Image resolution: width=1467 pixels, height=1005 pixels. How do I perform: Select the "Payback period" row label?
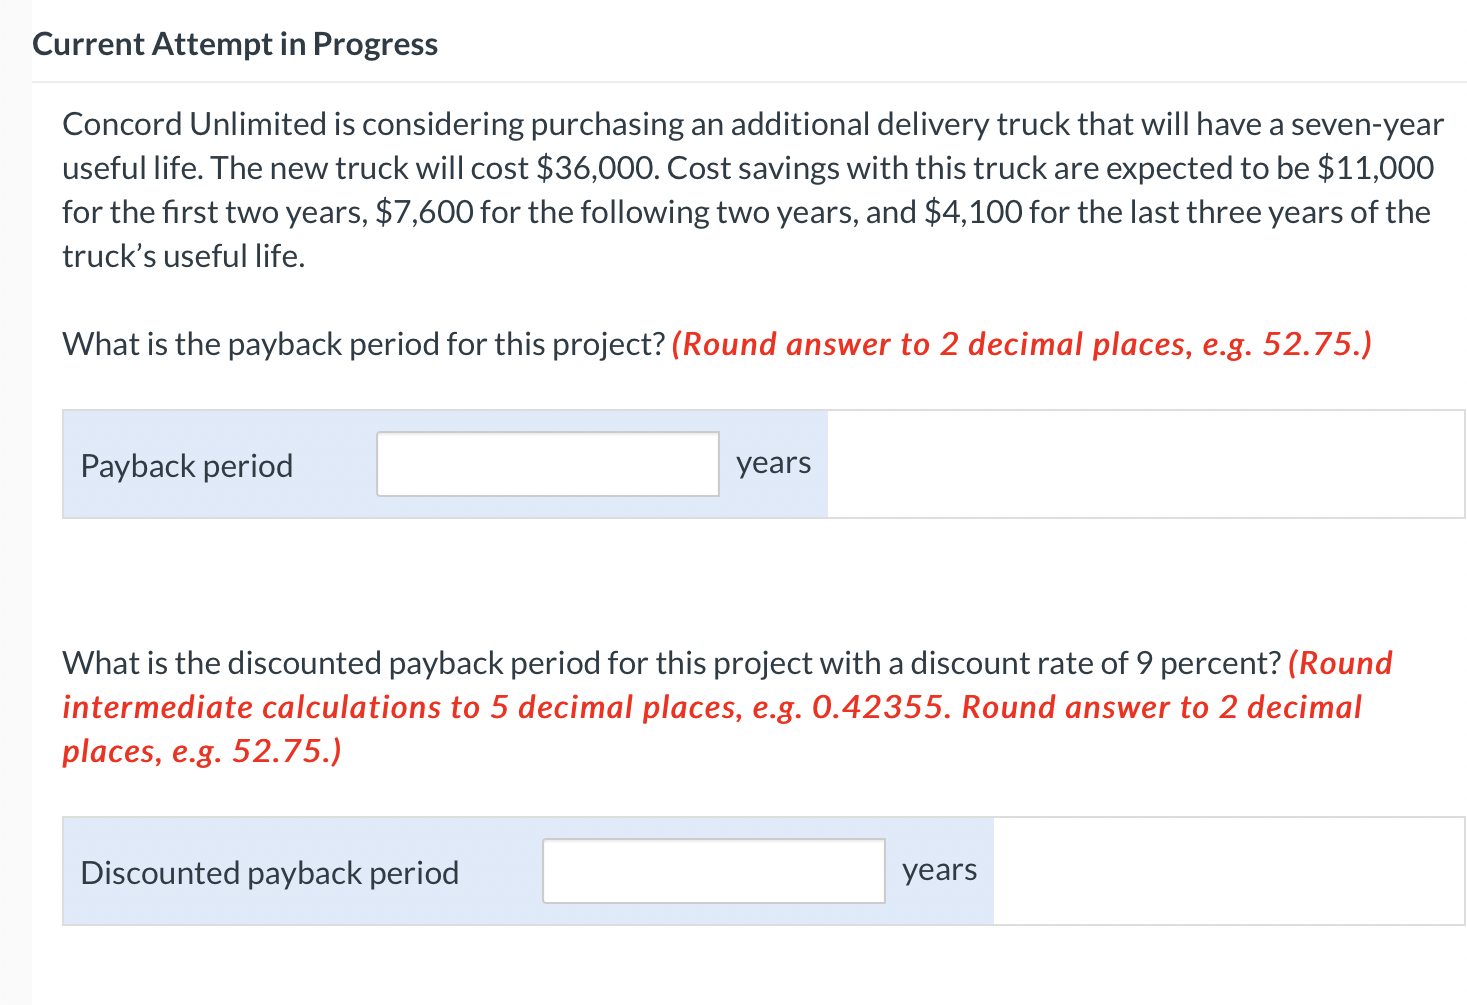[187, 466]
